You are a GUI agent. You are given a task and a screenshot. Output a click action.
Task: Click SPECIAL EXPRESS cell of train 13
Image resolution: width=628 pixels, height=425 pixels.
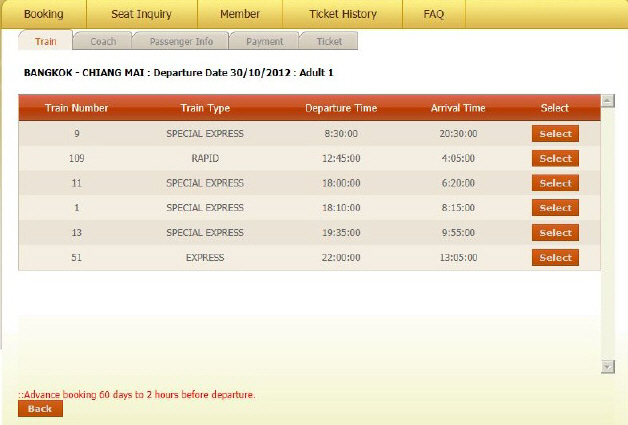[205, 233]
